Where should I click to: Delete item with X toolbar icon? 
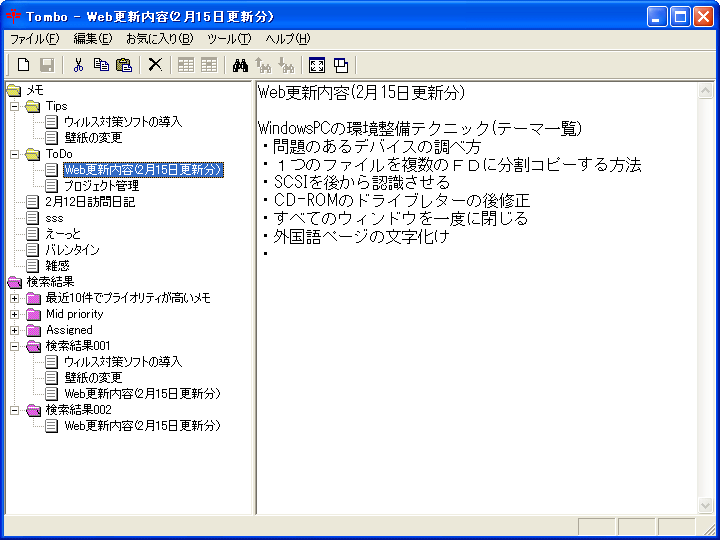point(155,65)
